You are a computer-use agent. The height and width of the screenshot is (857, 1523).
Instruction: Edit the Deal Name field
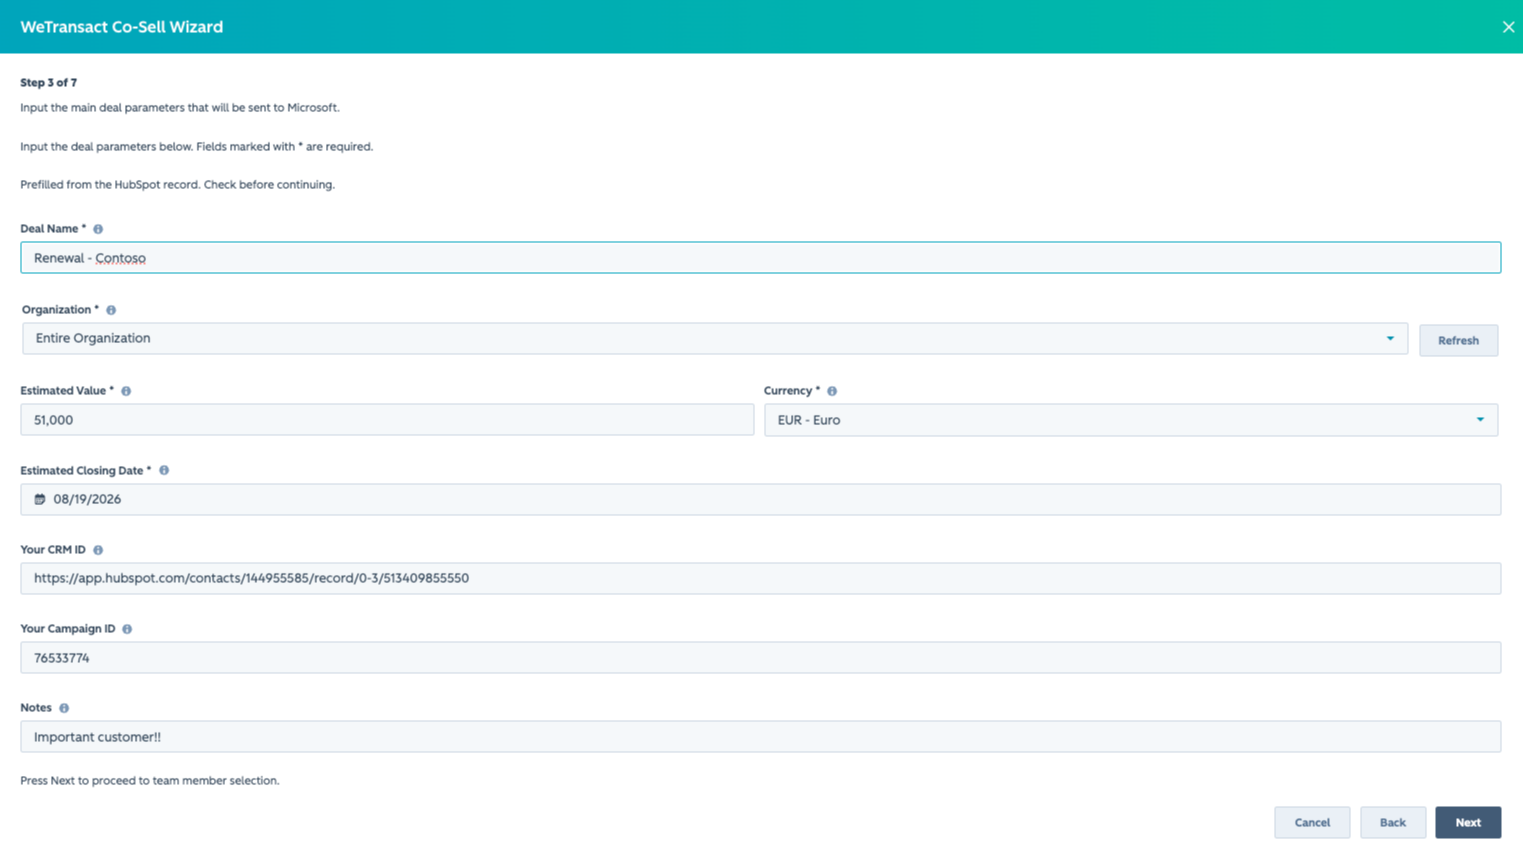click(760, 258)
